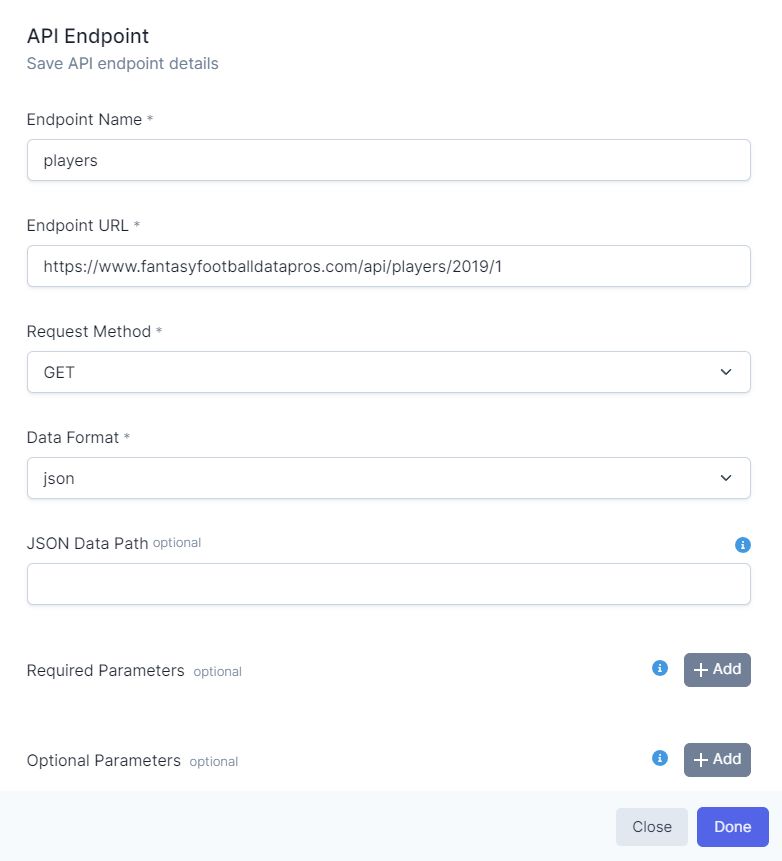Click the Endpoint Name label
Viewport: 782px width, 861px height.
(84, 119)
